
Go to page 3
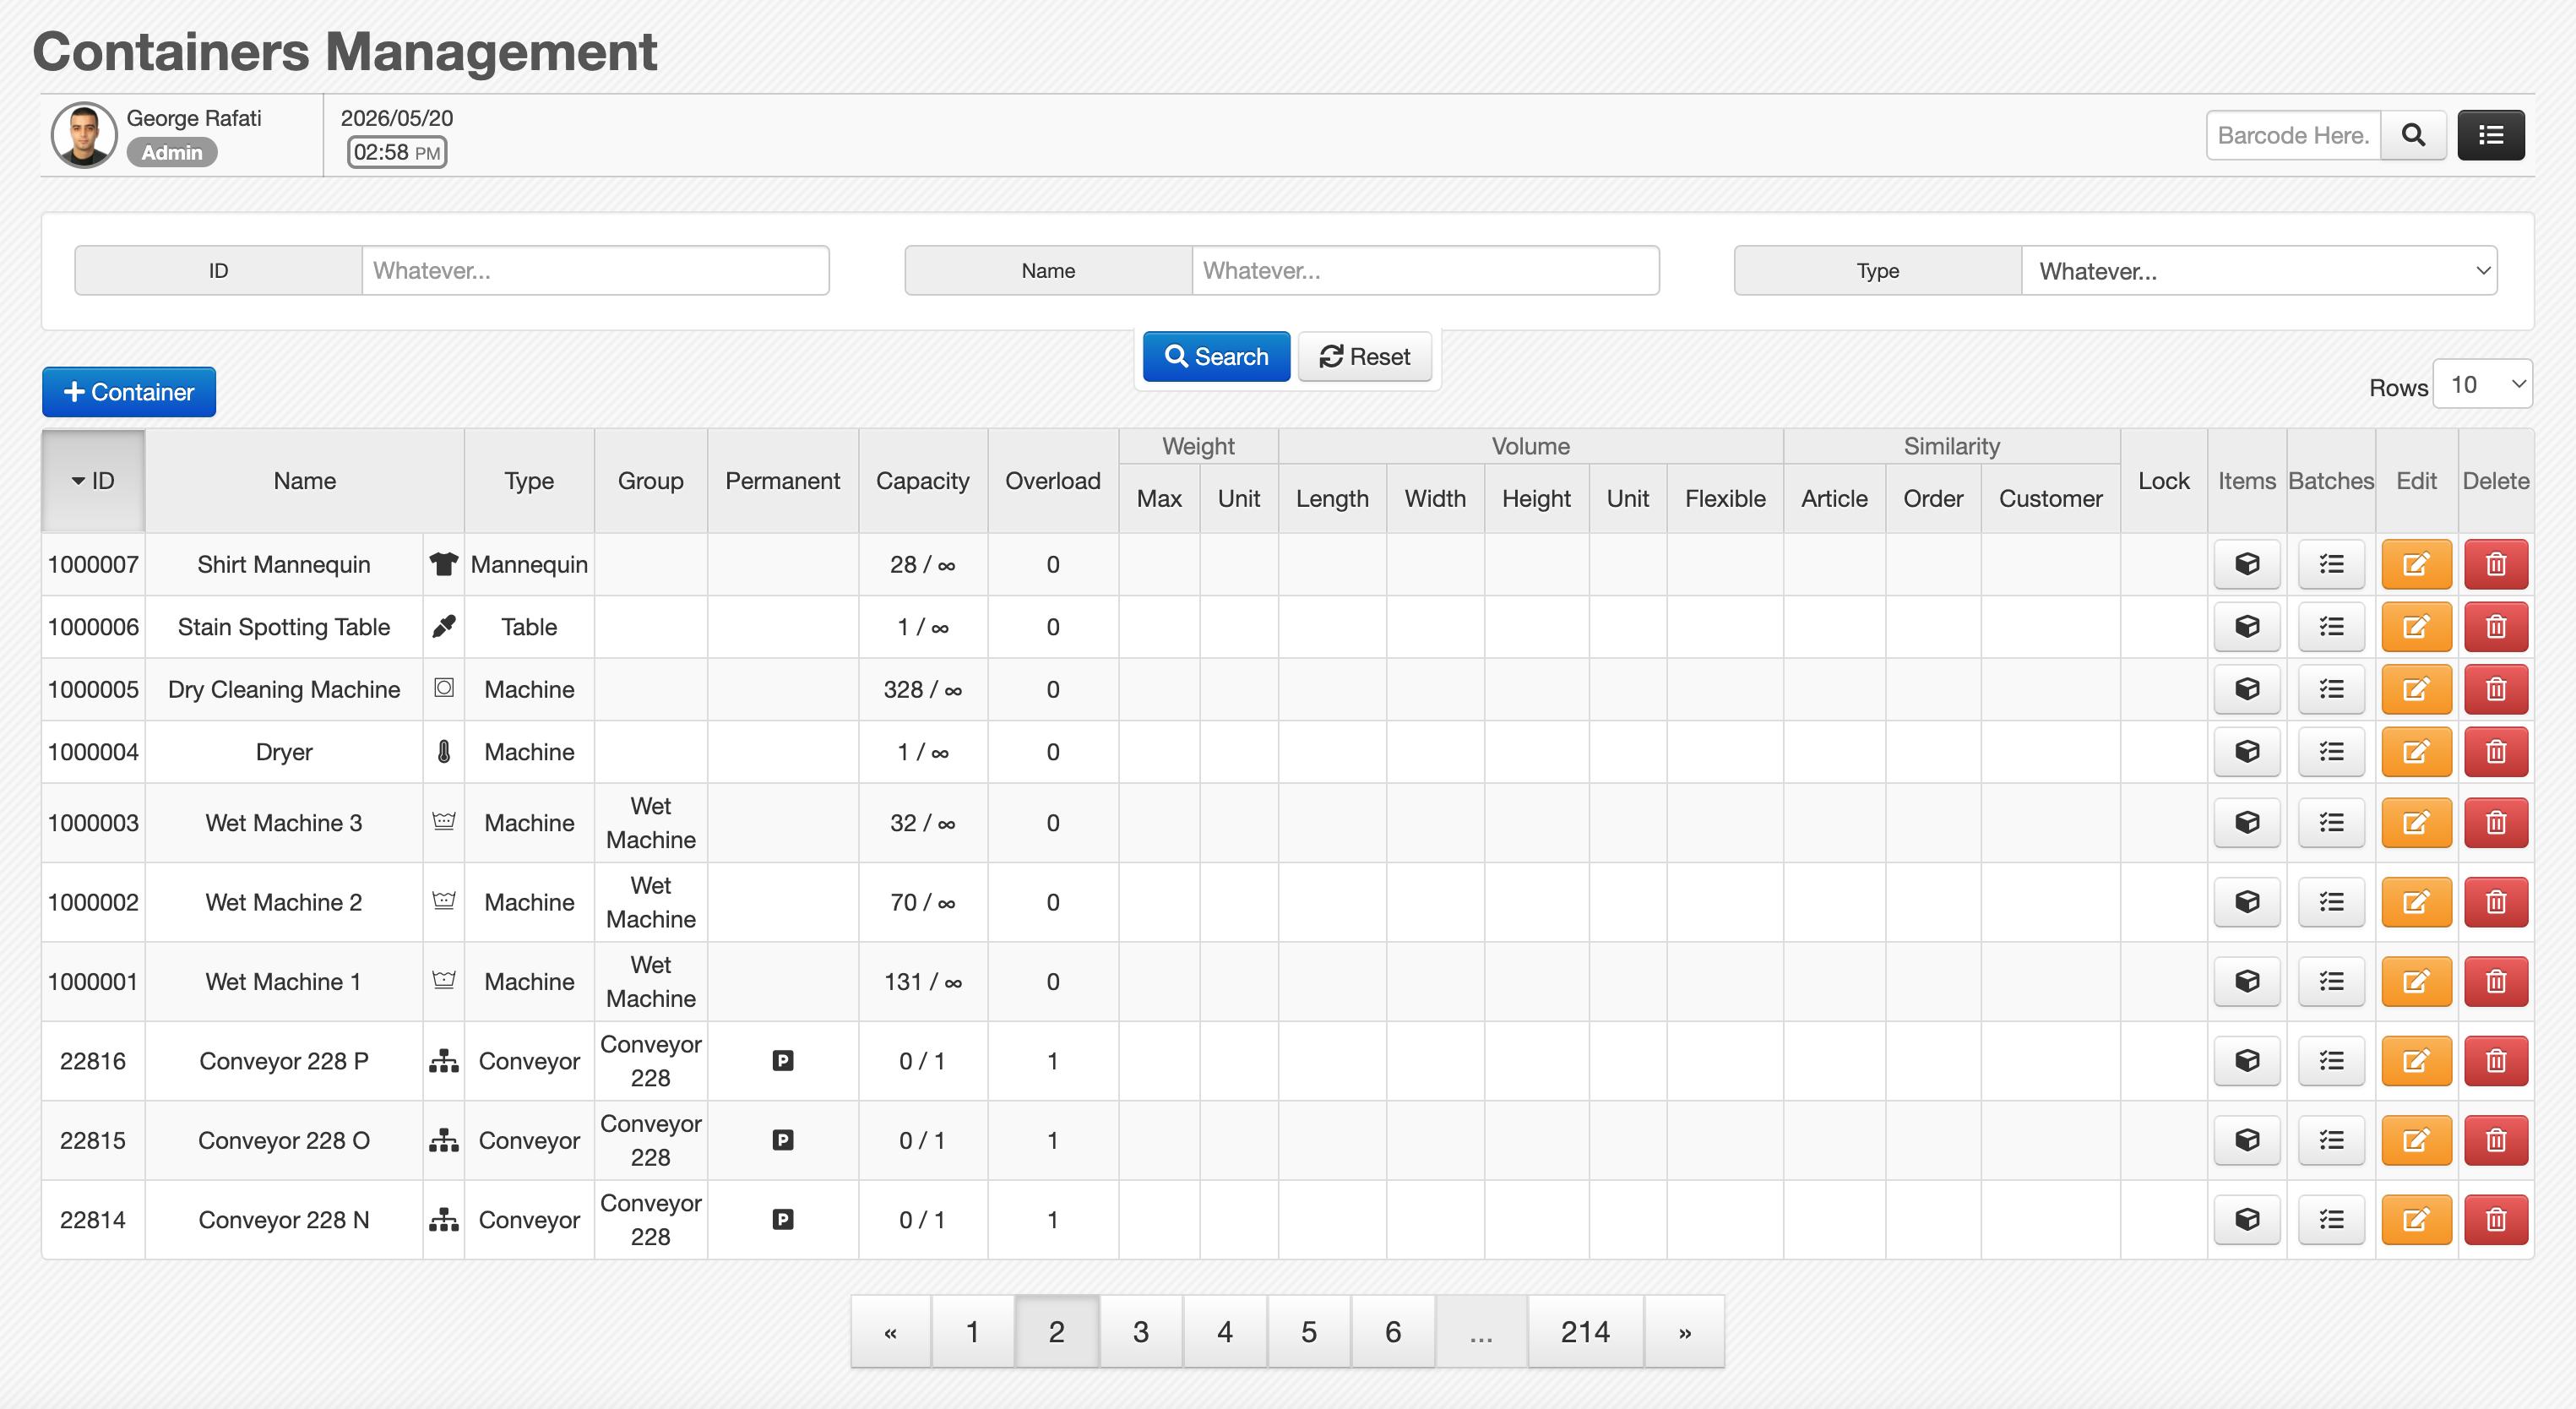(x=1141, y=1332)
